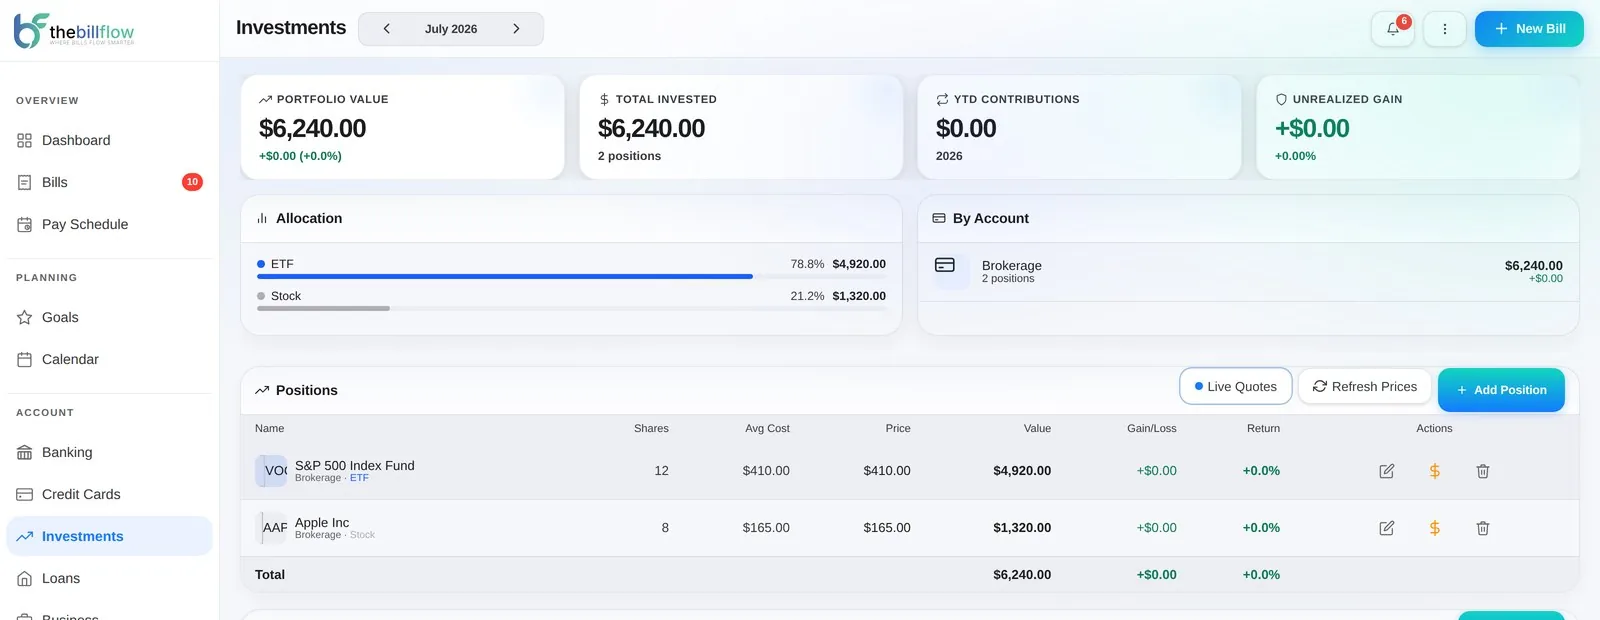Click the Bills document icon
Viewport: 1600px width, 620px height.
click(25, 183)
